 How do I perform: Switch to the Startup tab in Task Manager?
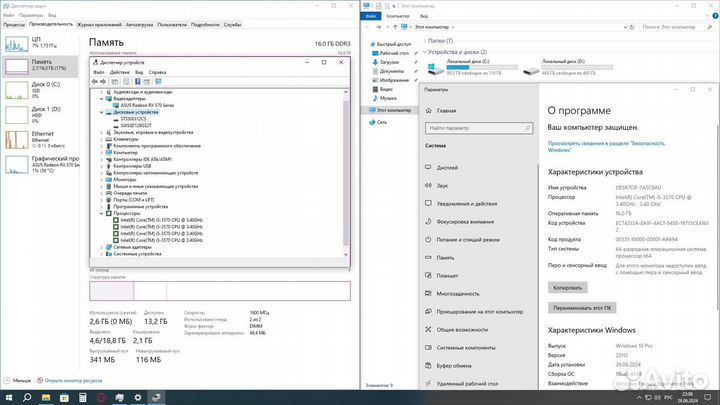(x=140, y=23)
